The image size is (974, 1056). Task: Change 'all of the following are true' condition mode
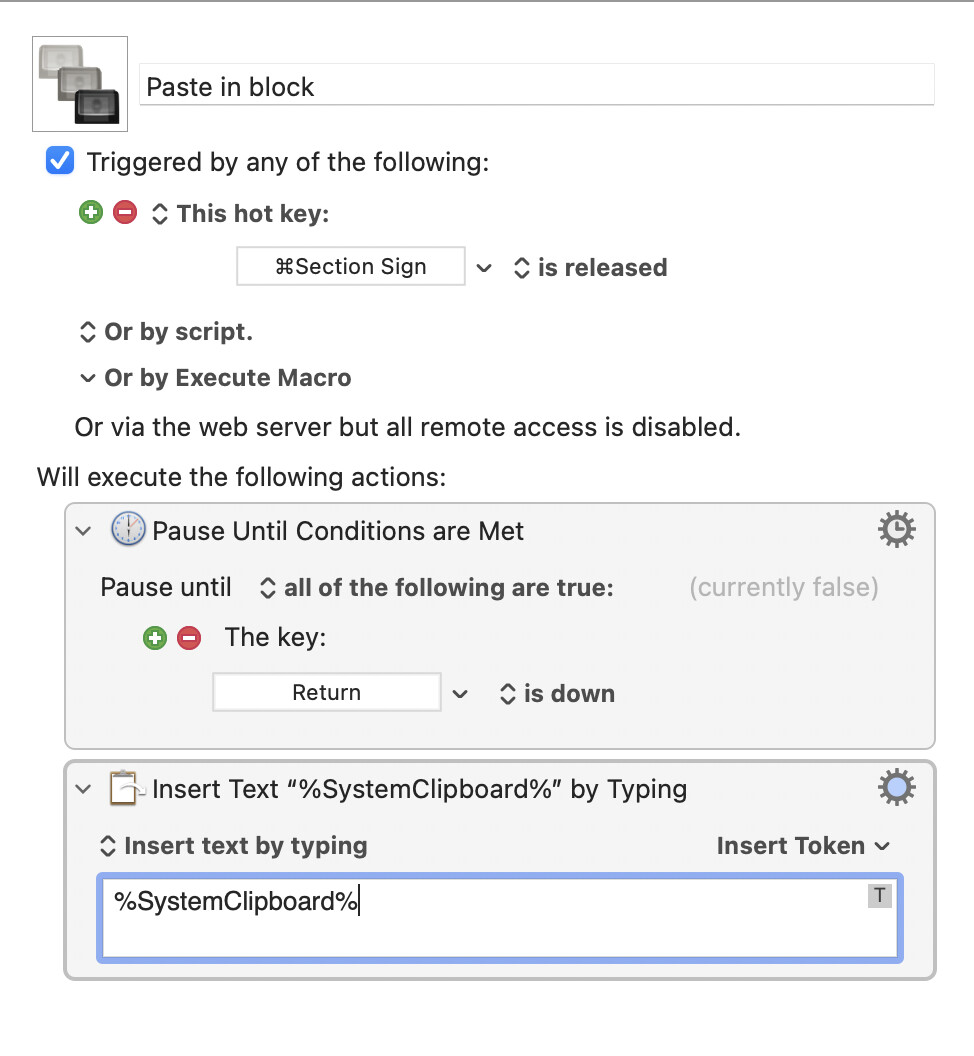click(437, 588)
